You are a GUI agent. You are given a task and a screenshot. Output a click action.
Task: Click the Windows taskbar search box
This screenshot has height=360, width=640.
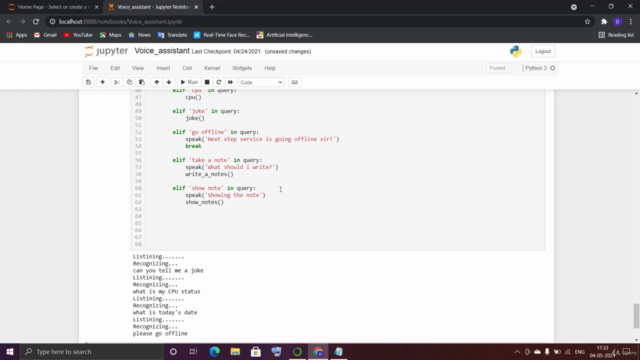[91, 351]
